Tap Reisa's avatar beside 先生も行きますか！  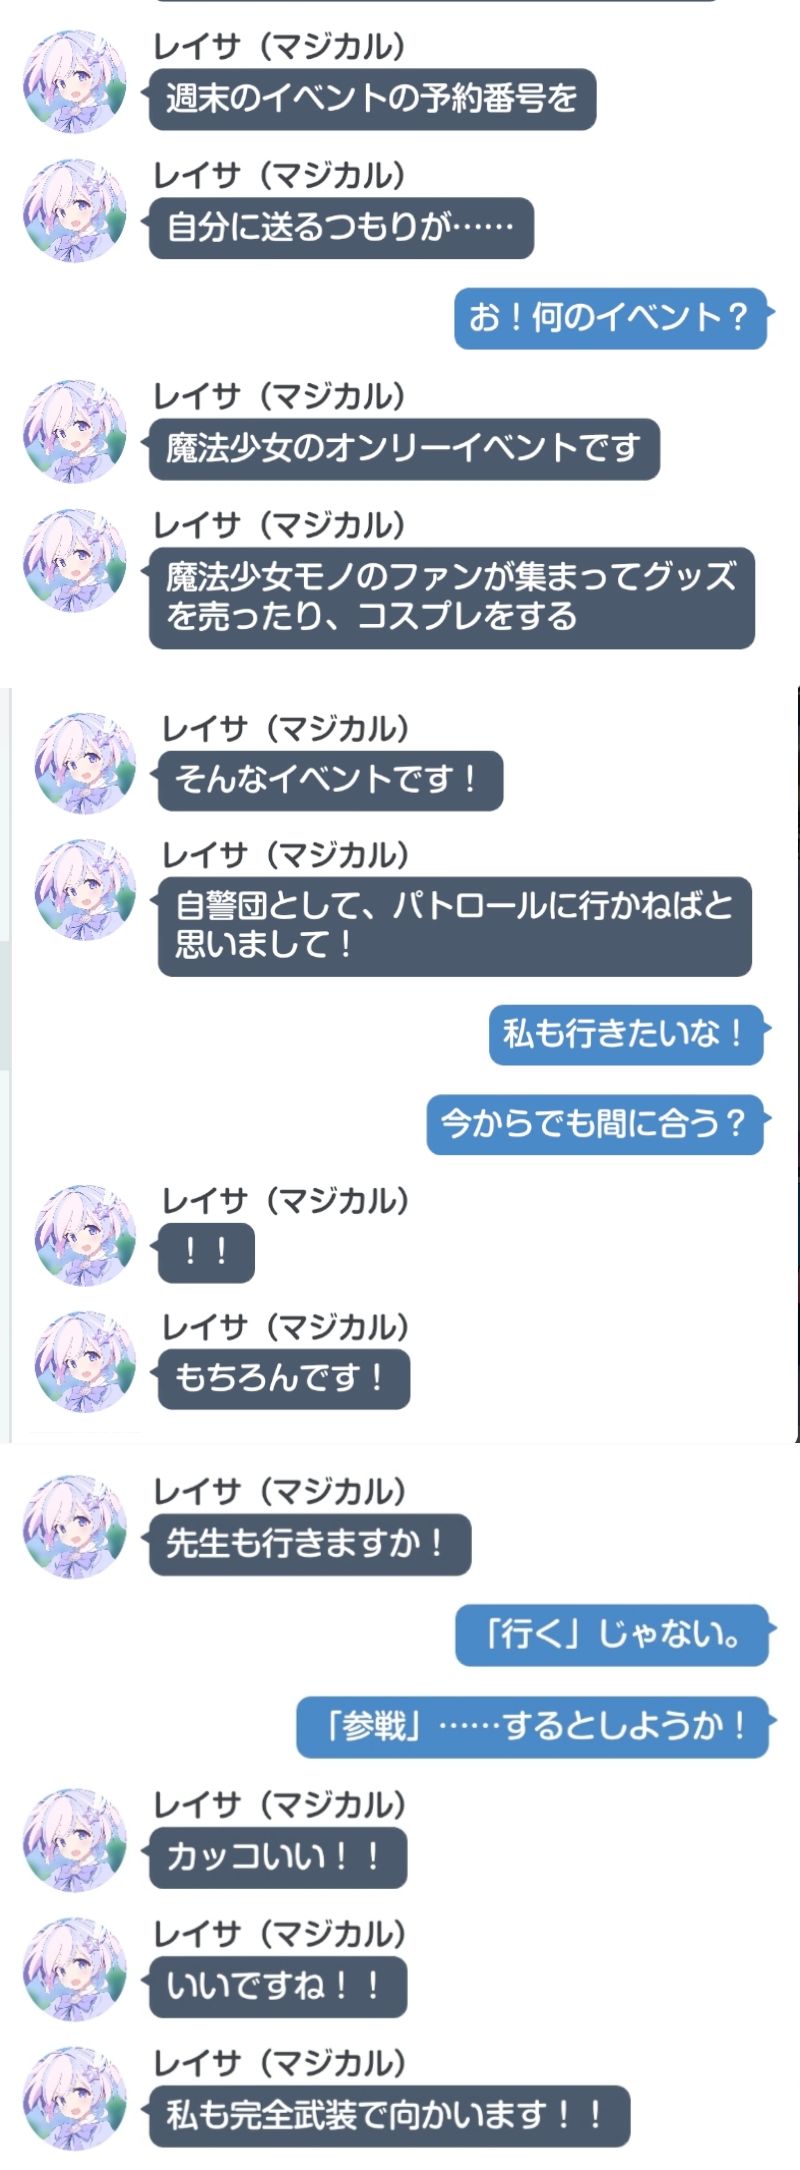pyautogui.click(x=75, y=1527)
